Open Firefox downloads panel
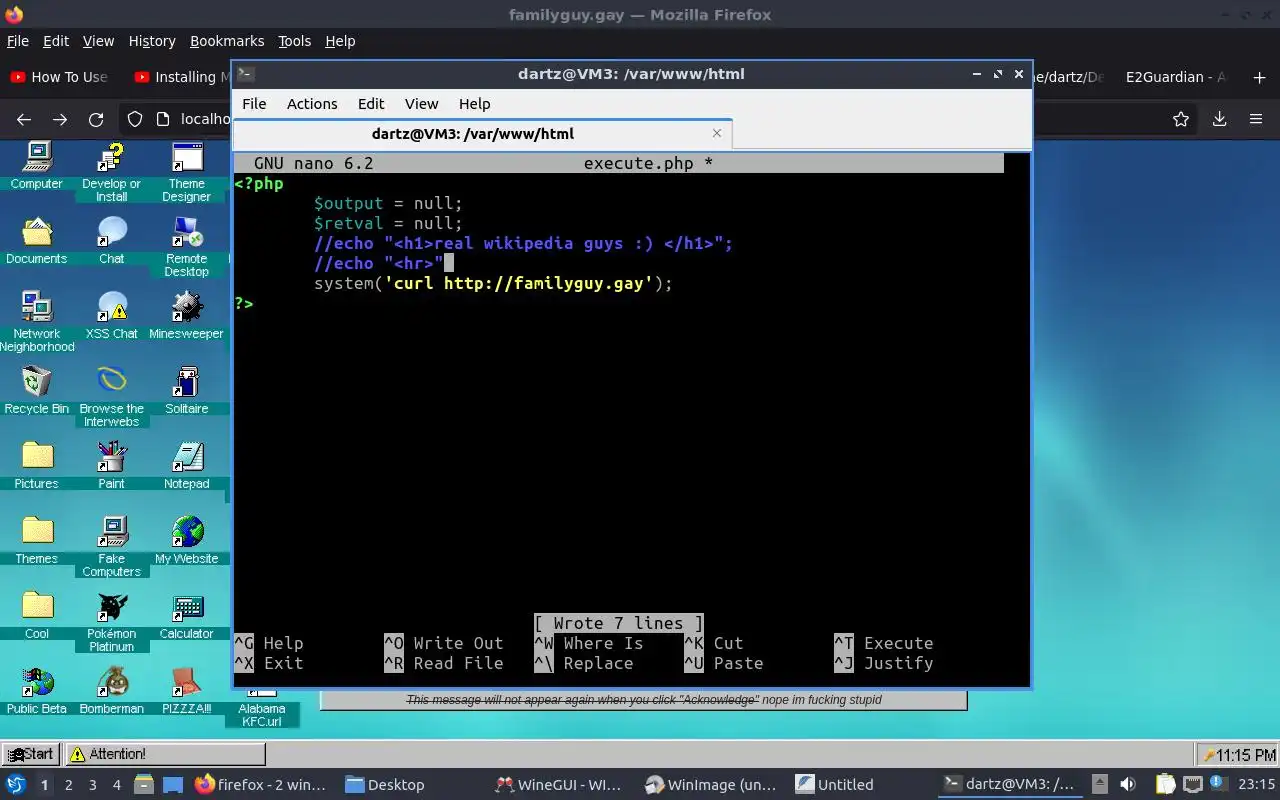This screenshot has height=800, width=1280. 1219,119
